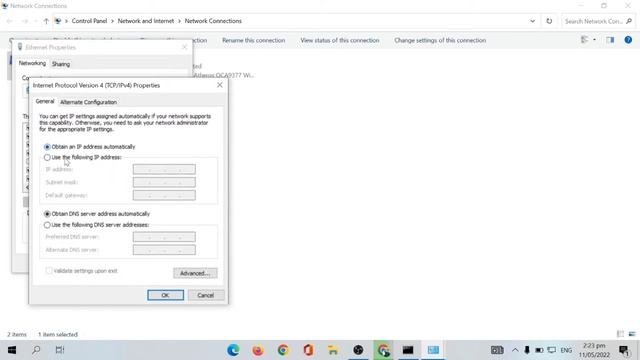
Task: Launch Google Chrome from taskbar
Action: 283,350
